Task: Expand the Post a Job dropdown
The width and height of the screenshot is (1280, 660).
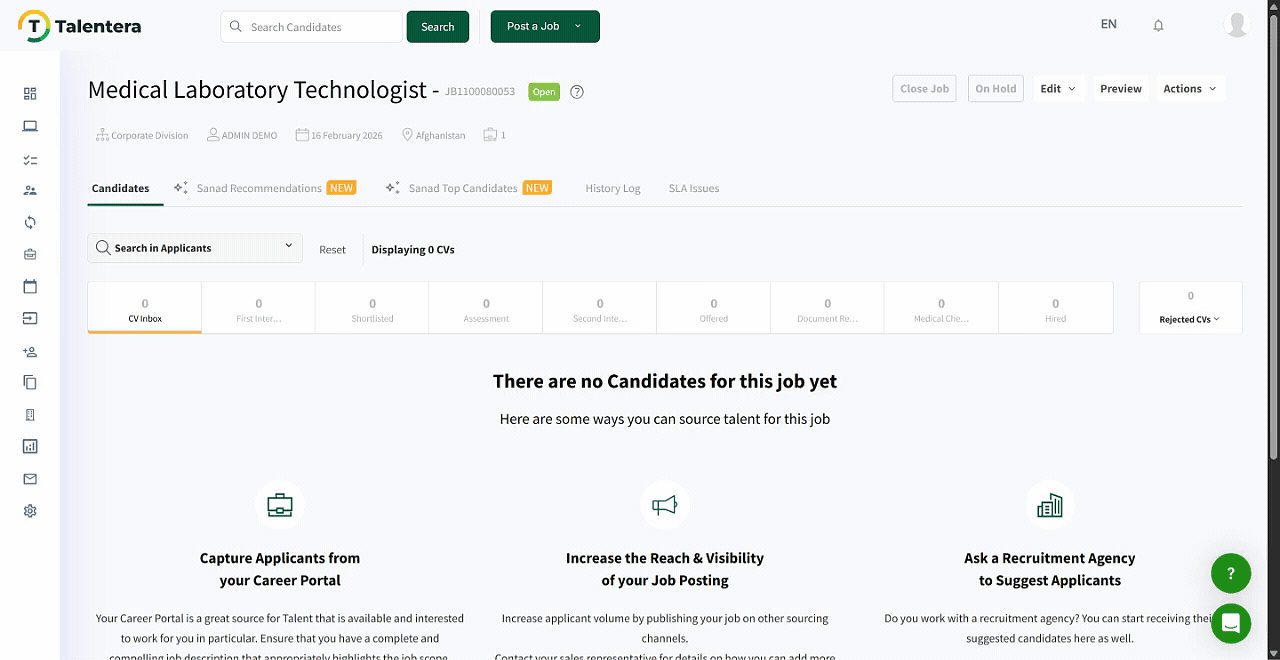Action: tap(578, 27)
